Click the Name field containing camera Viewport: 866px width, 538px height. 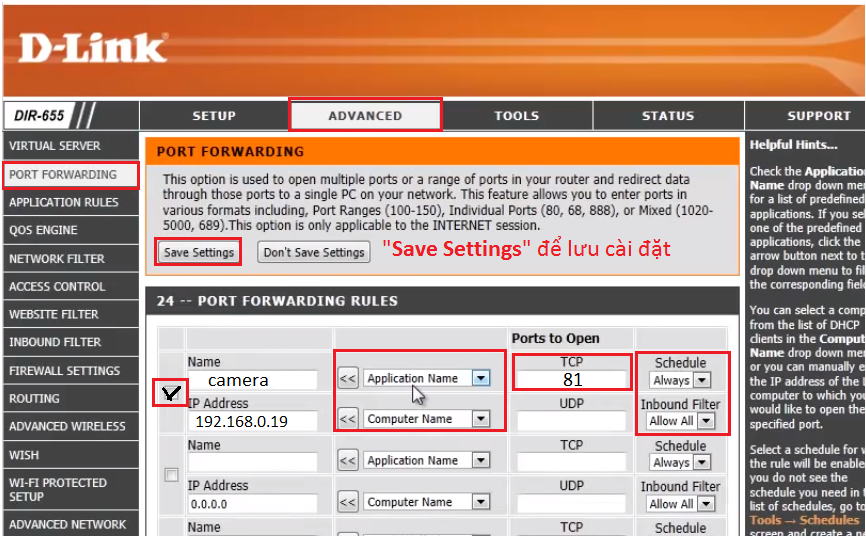(252, 380)
